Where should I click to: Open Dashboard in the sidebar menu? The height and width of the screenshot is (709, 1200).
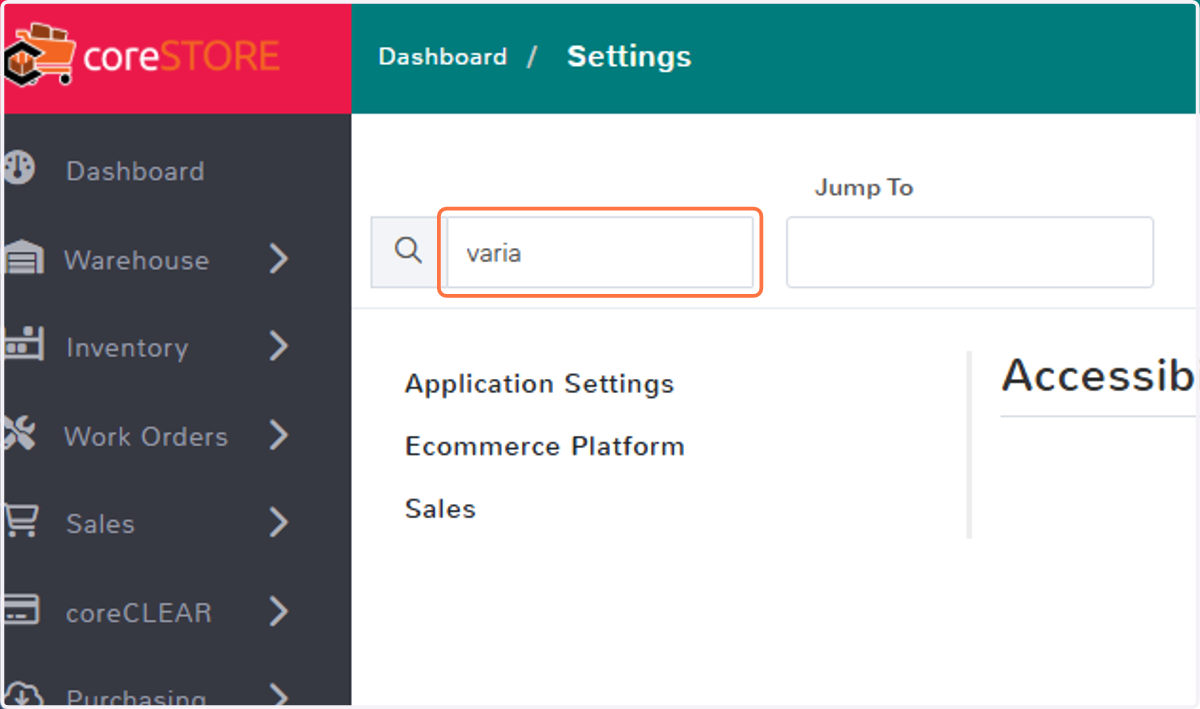coord(135,171)
